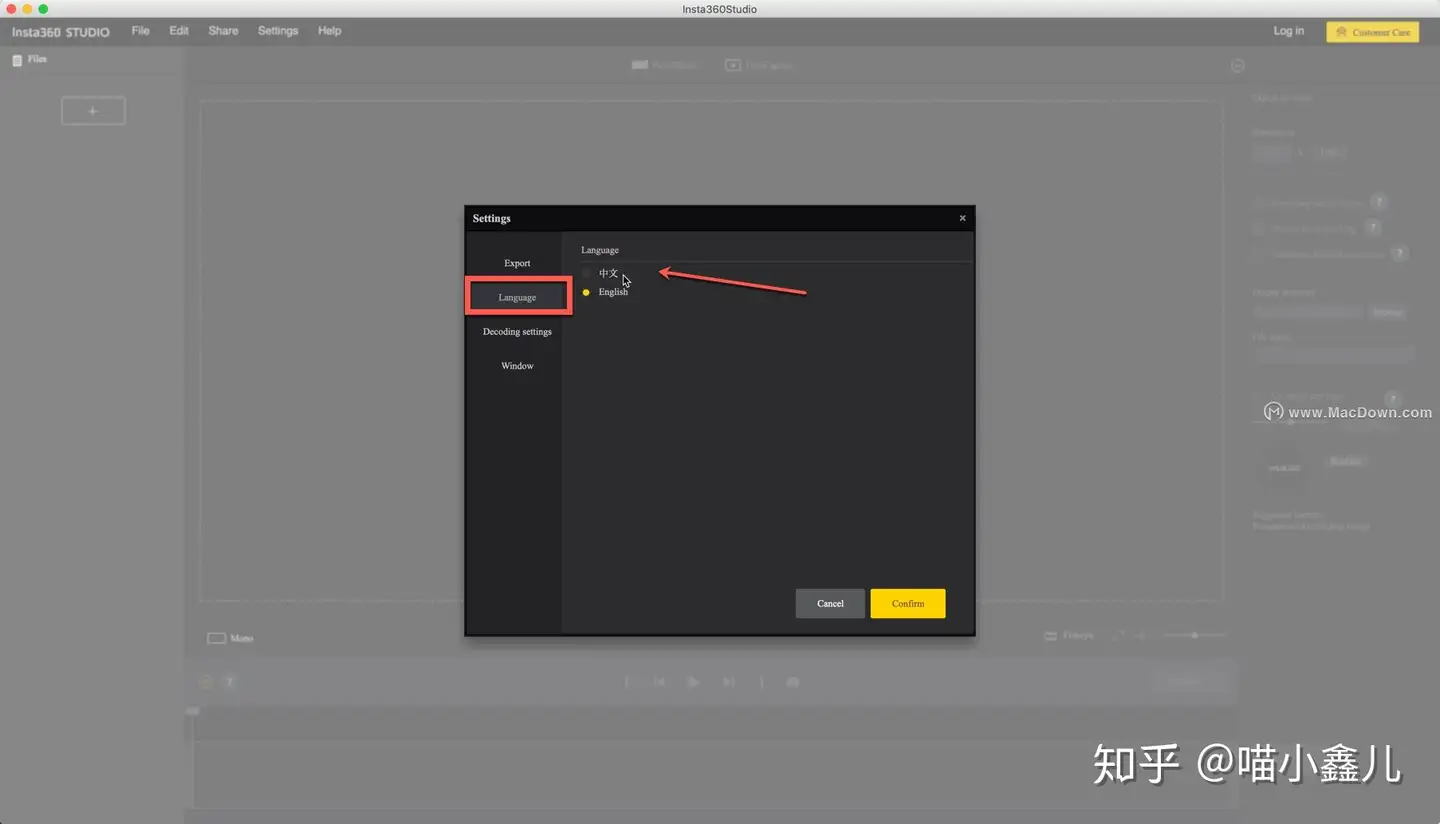
Task: Click the Cancel button in Settings
Action: point(830,603)
